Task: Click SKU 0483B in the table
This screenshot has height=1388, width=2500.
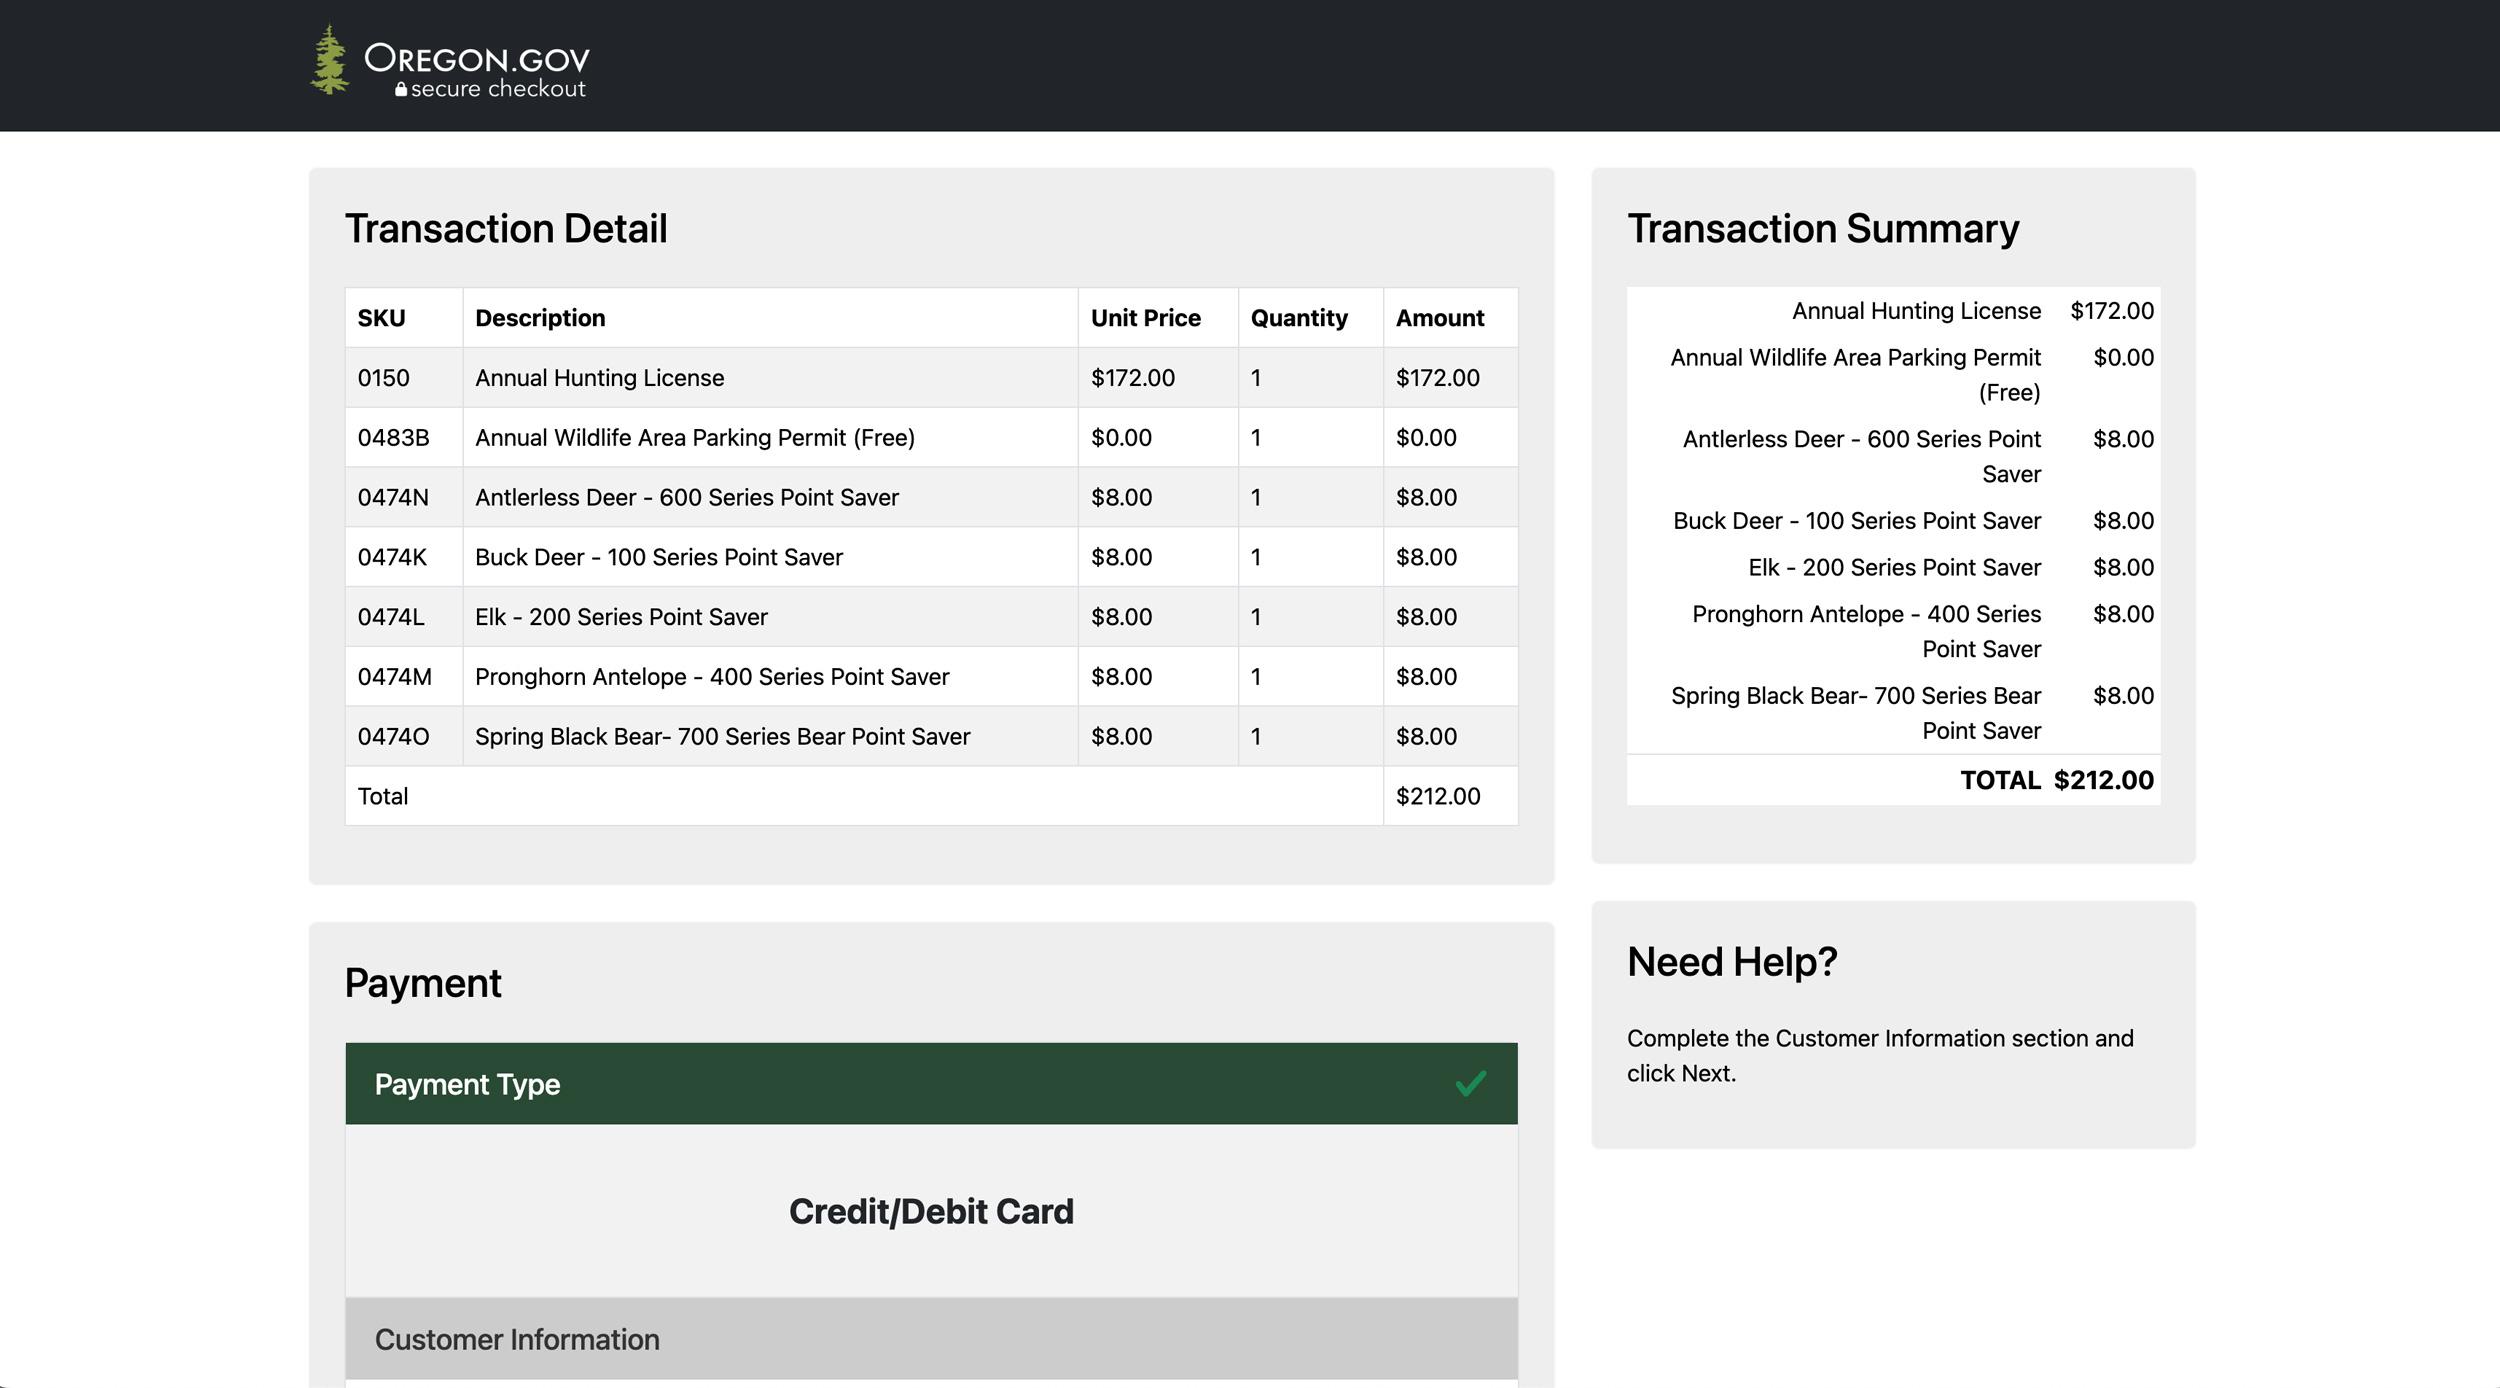Action: click(x=393, y=438)
